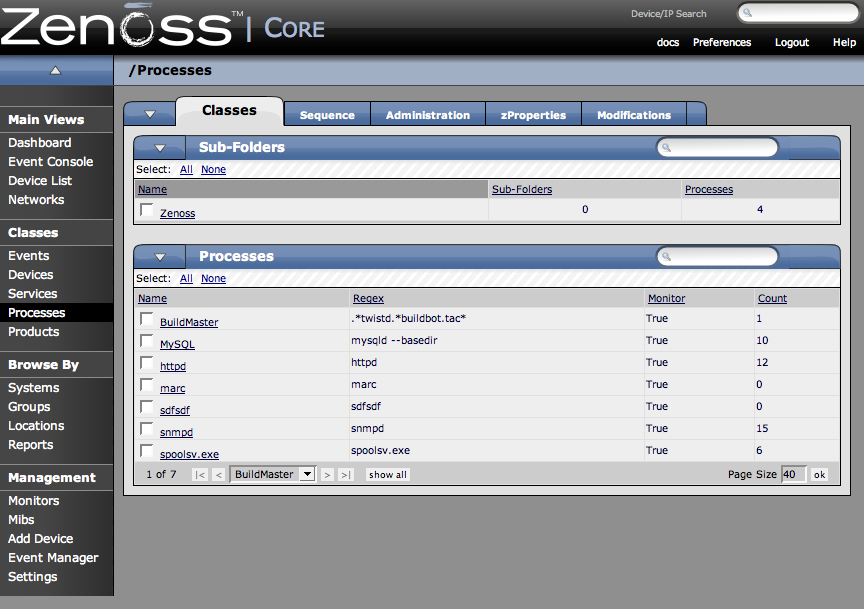Open Preferences in the header

tap(722, 42)
